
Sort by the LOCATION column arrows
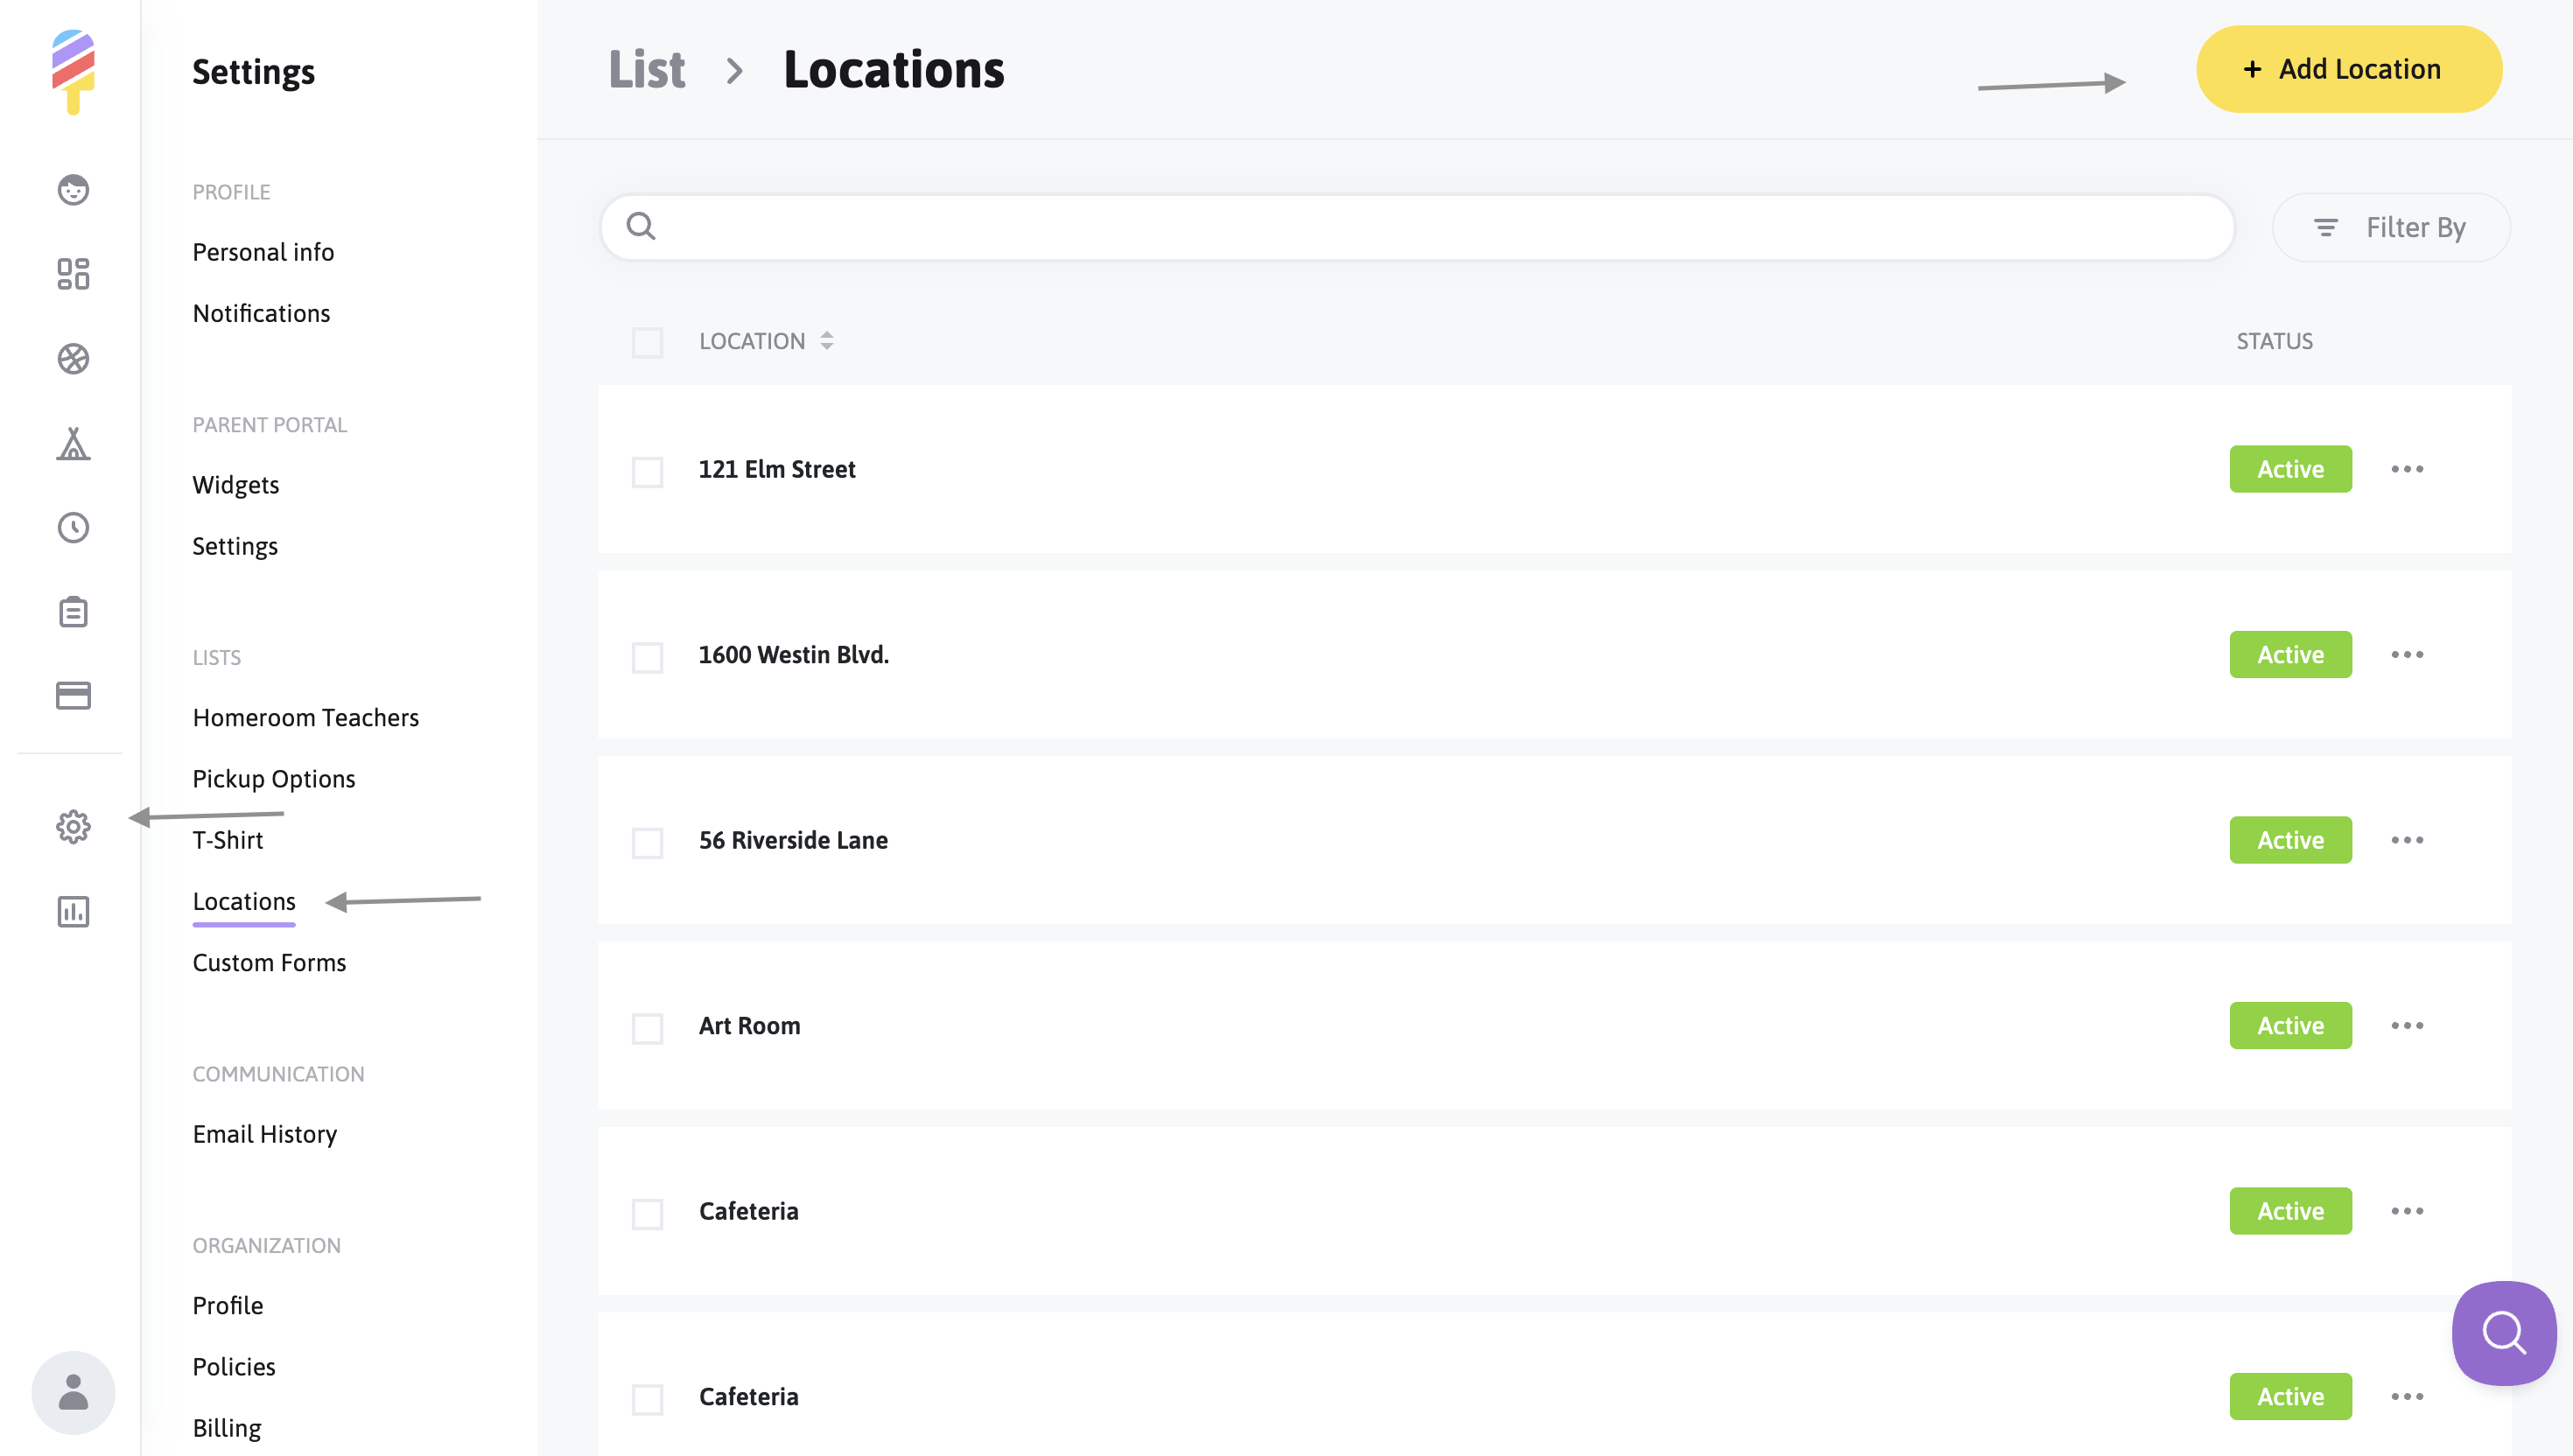click(827, 341)
